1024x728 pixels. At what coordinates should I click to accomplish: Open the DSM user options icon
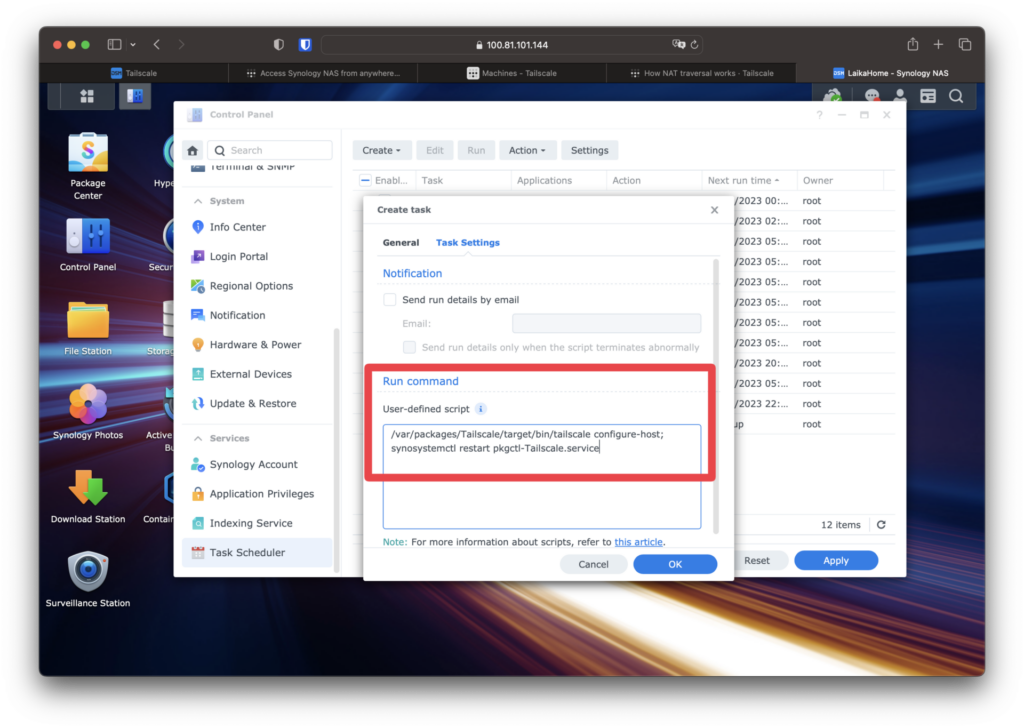[900, 97]
